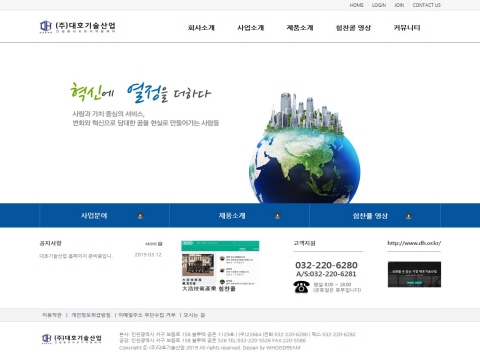480x360 pixels.
Task: Click the arrow icon beside blue-banner 임찬률 영상
Action: 408,216
